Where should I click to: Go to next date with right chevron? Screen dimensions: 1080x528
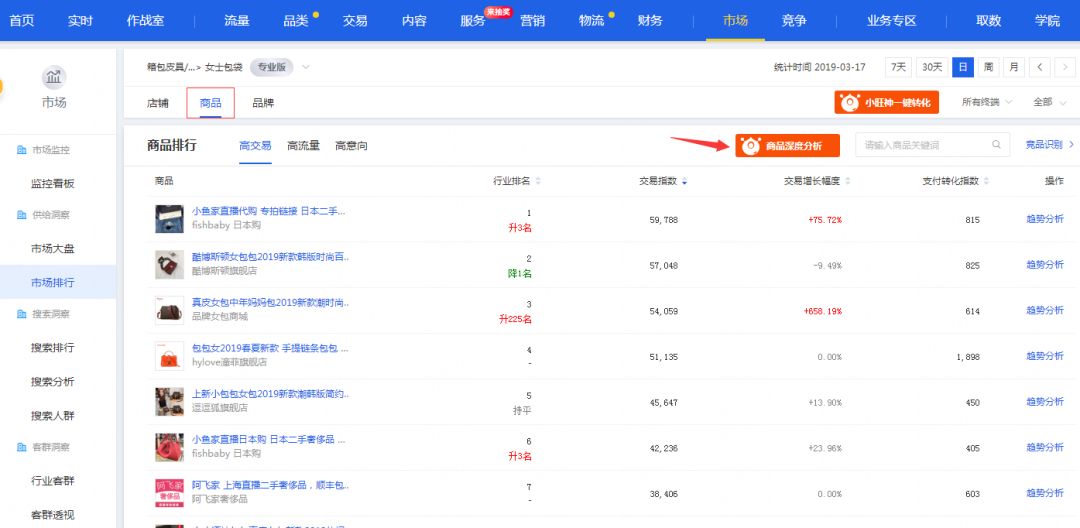coord(1065,67)
